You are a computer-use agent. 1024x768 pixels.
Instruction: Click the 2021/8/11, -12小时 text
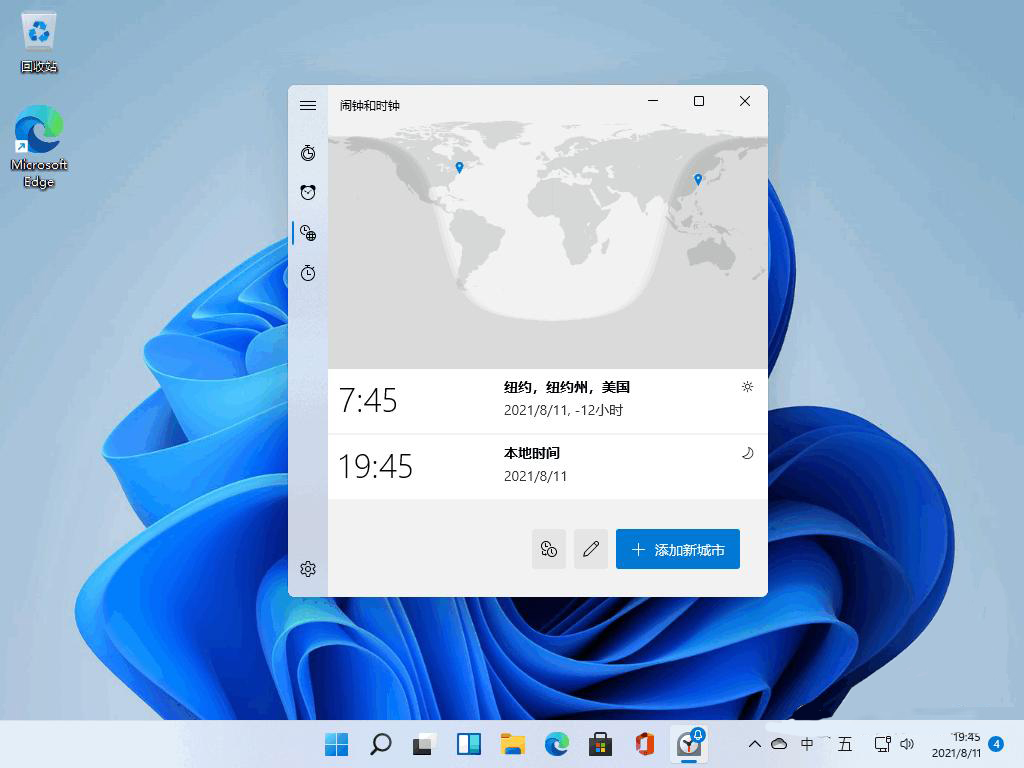[563, 410]
